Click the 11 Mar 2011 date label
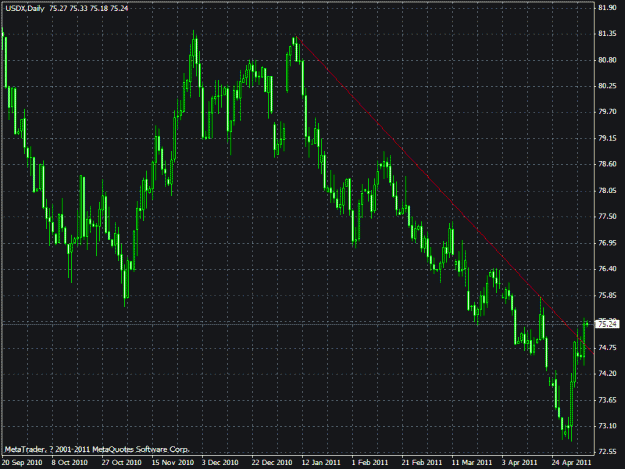 pos(472,462)
